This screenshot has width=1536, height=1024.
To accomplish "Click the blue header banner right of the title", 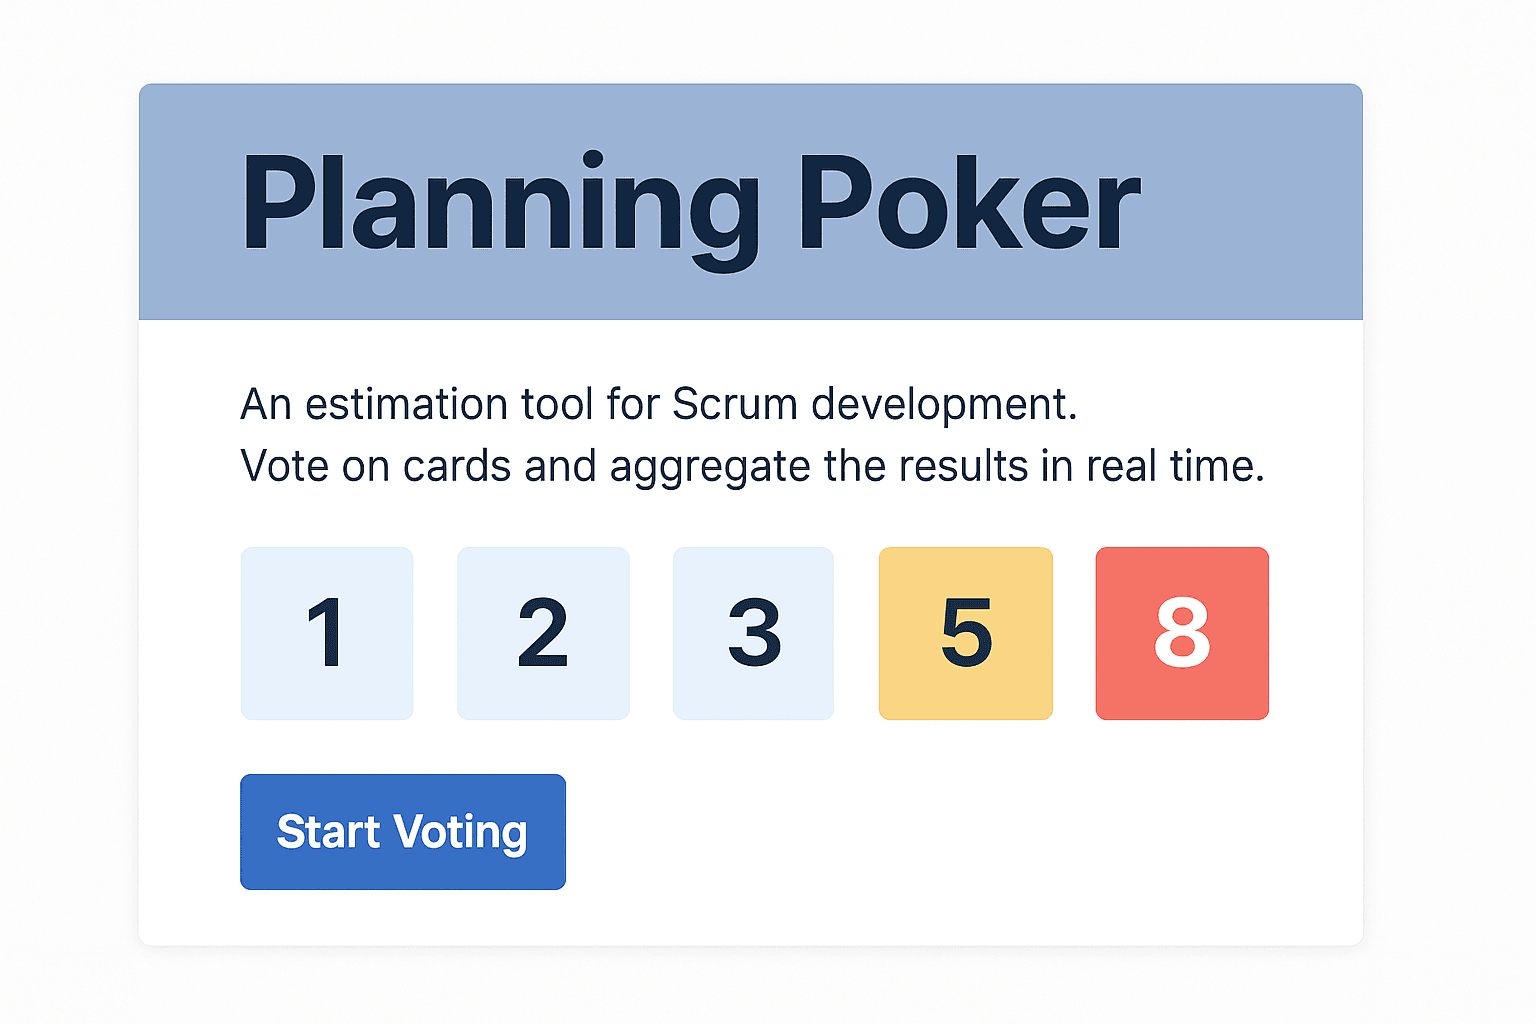I will (x=1250, y=202).
